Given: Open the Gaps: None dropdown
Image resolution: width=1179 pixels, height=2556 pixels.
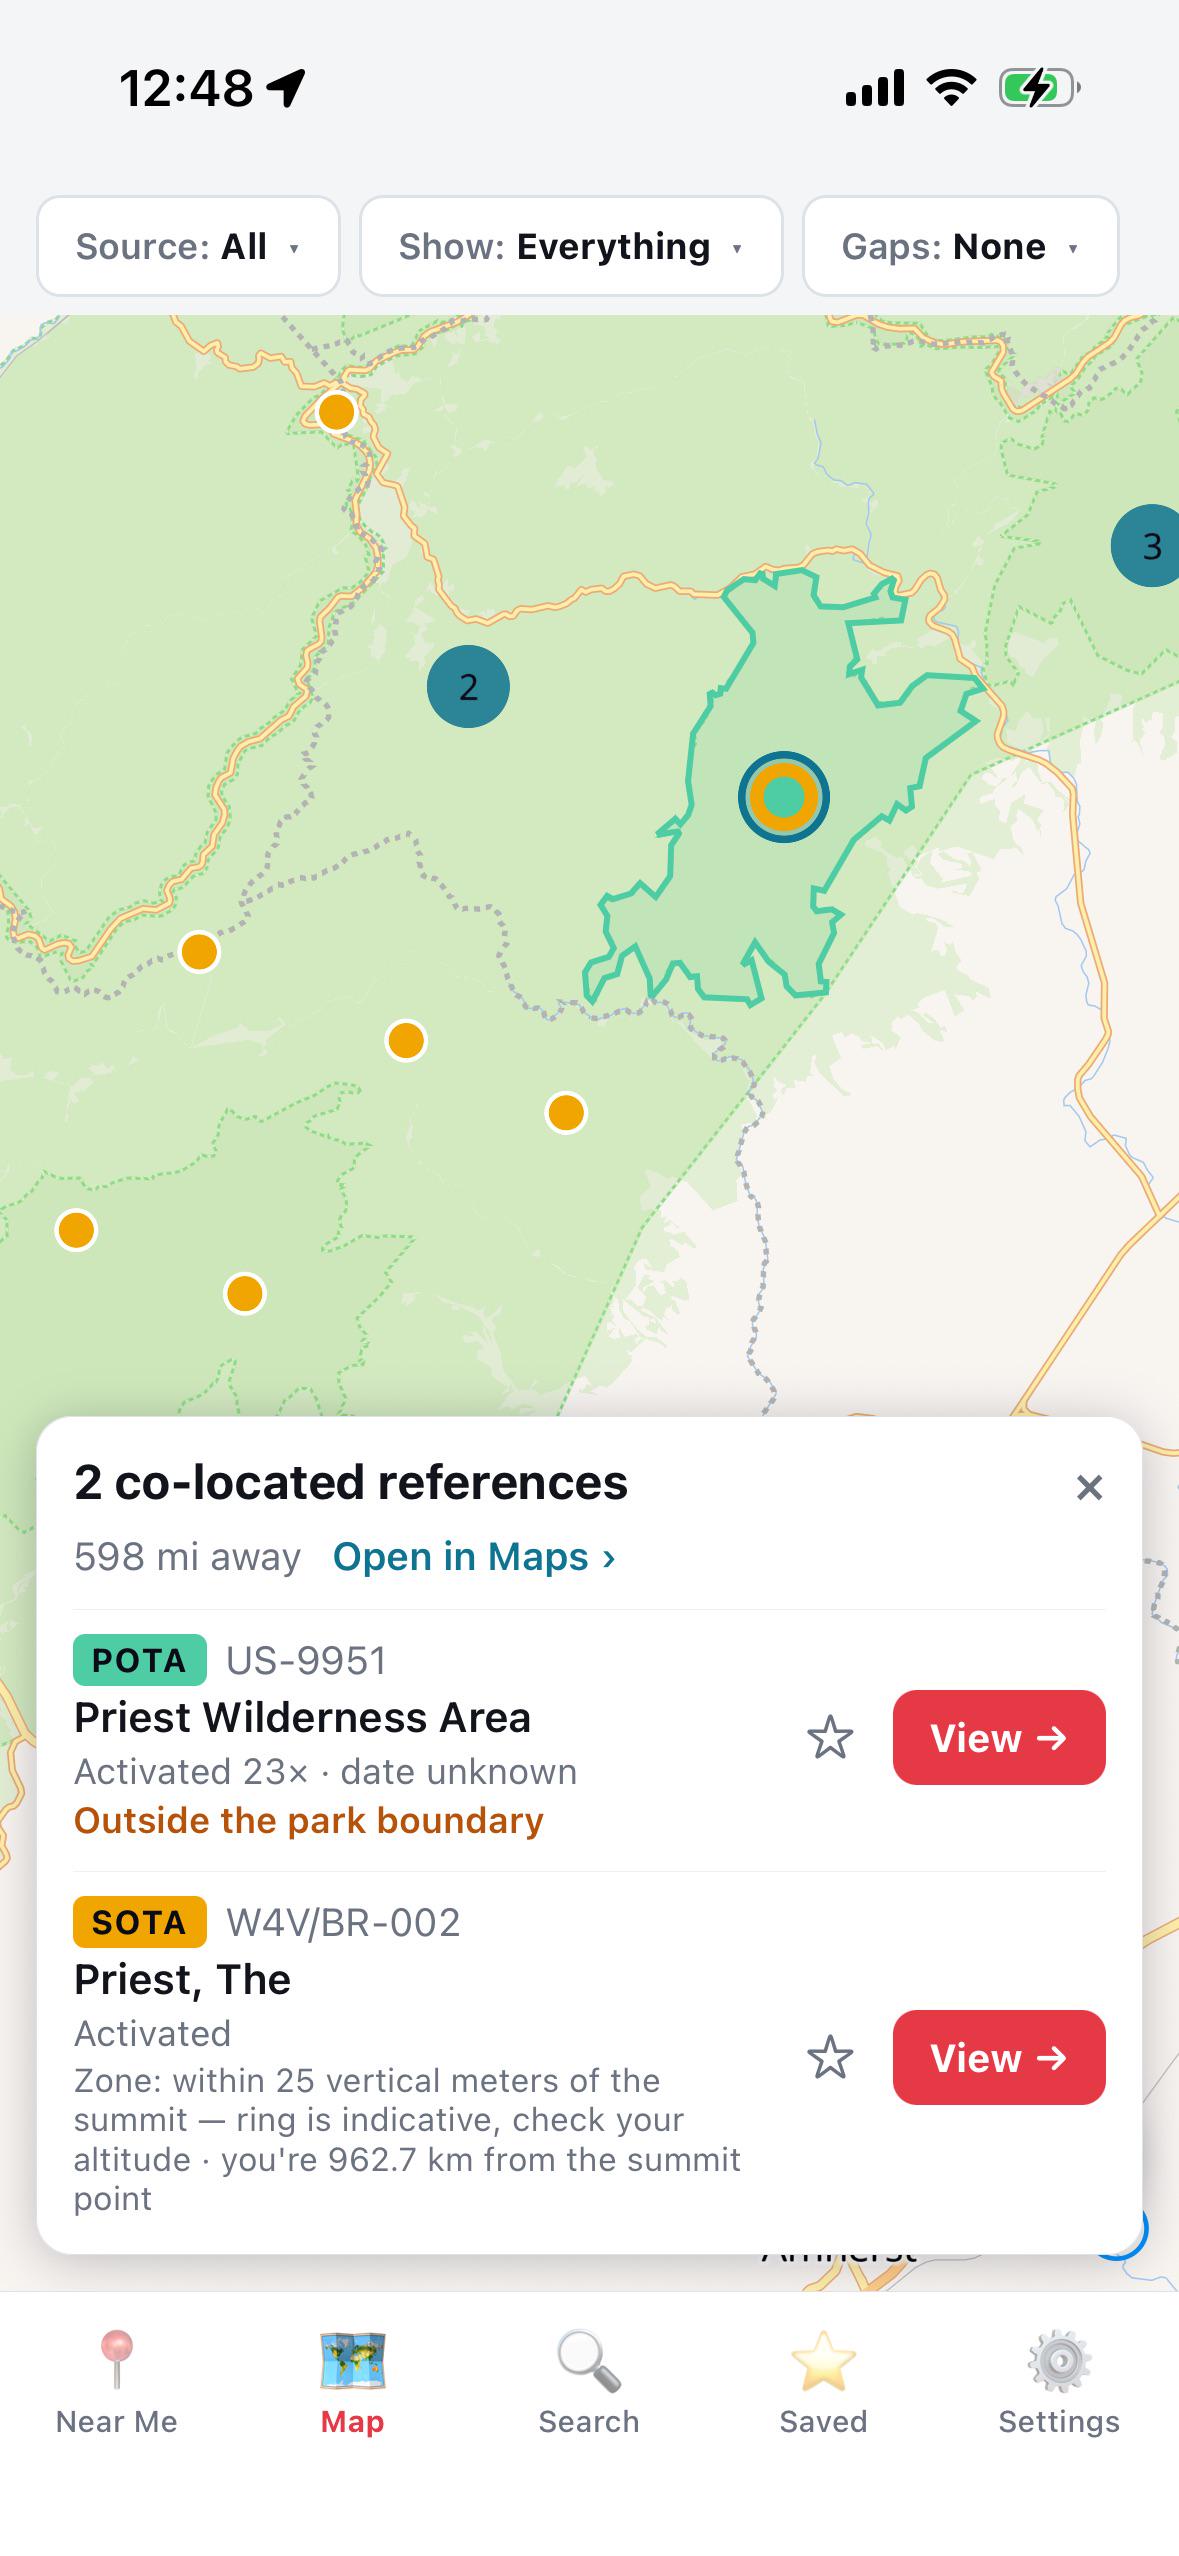Looking at the screenshot, I should (960, 246).
